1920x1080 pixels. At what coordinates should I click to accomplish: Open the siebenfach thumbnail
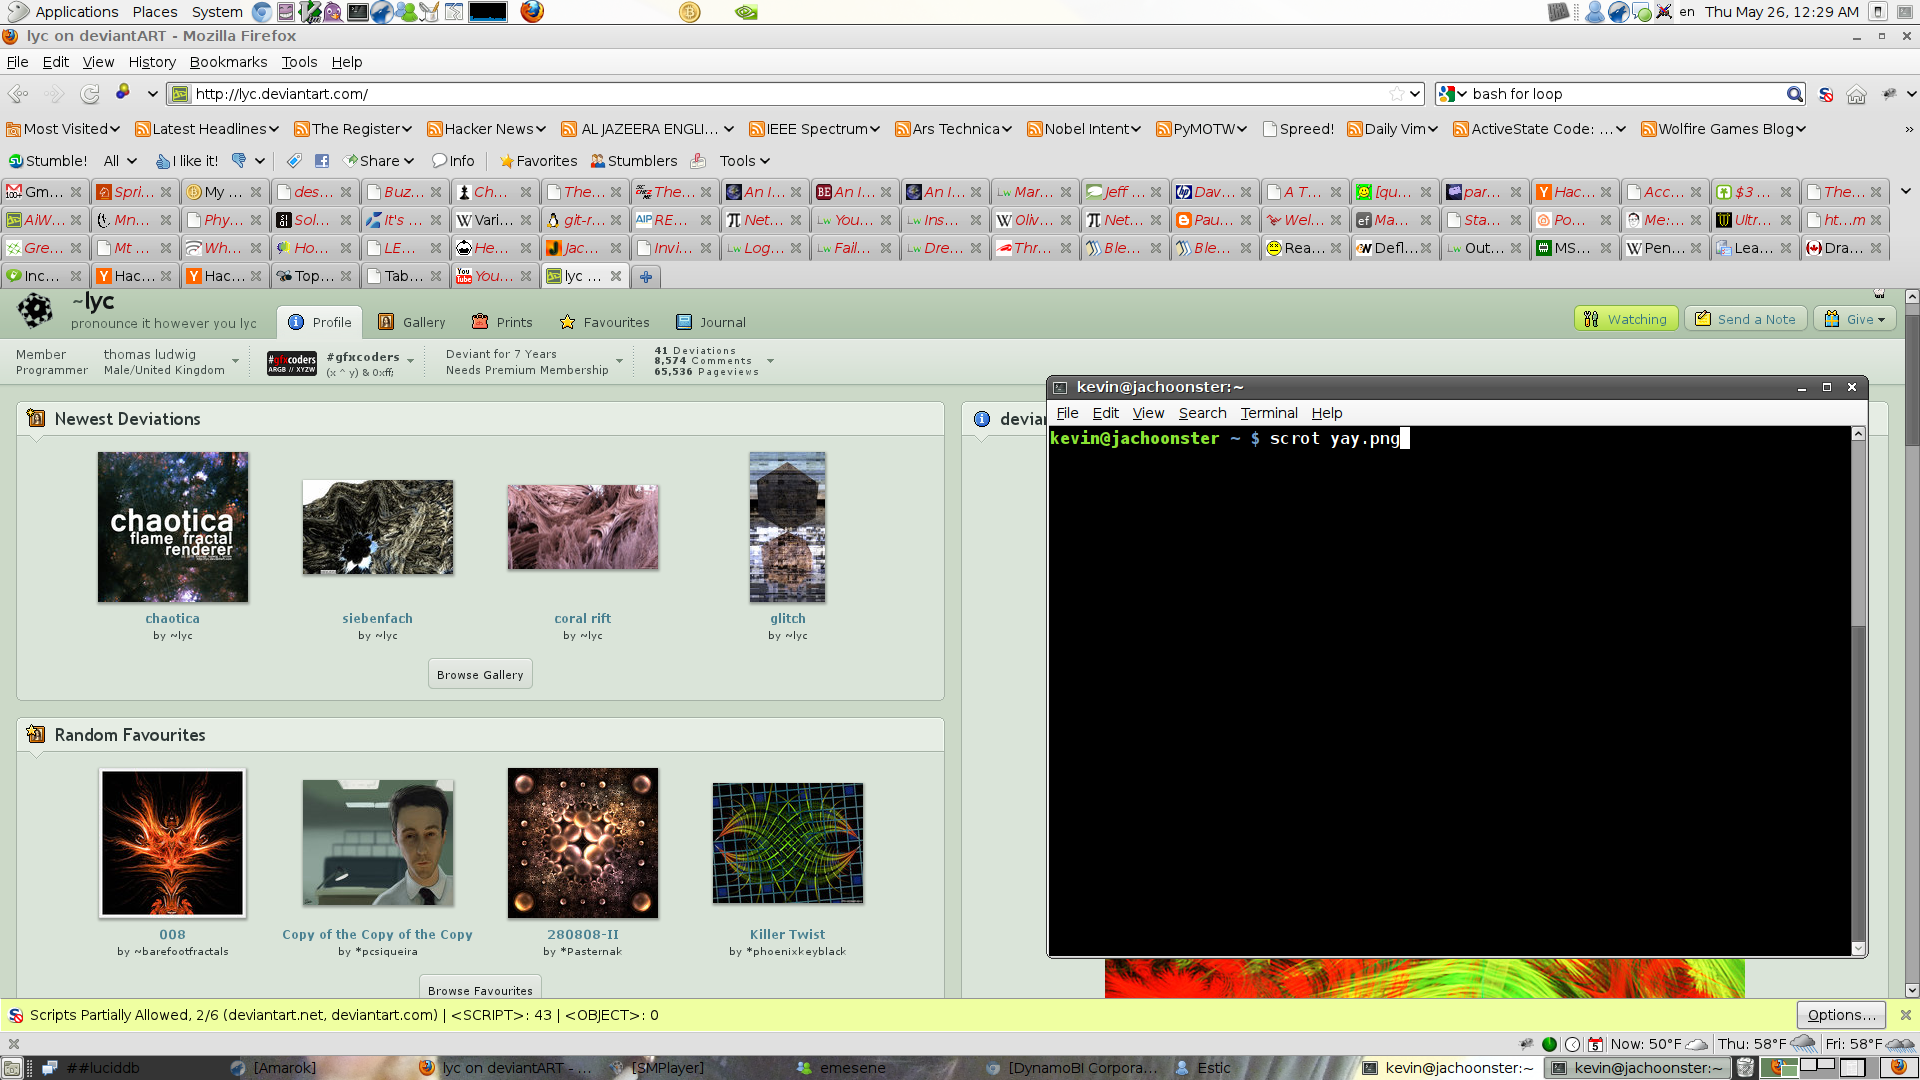click(x=378, y=527)
